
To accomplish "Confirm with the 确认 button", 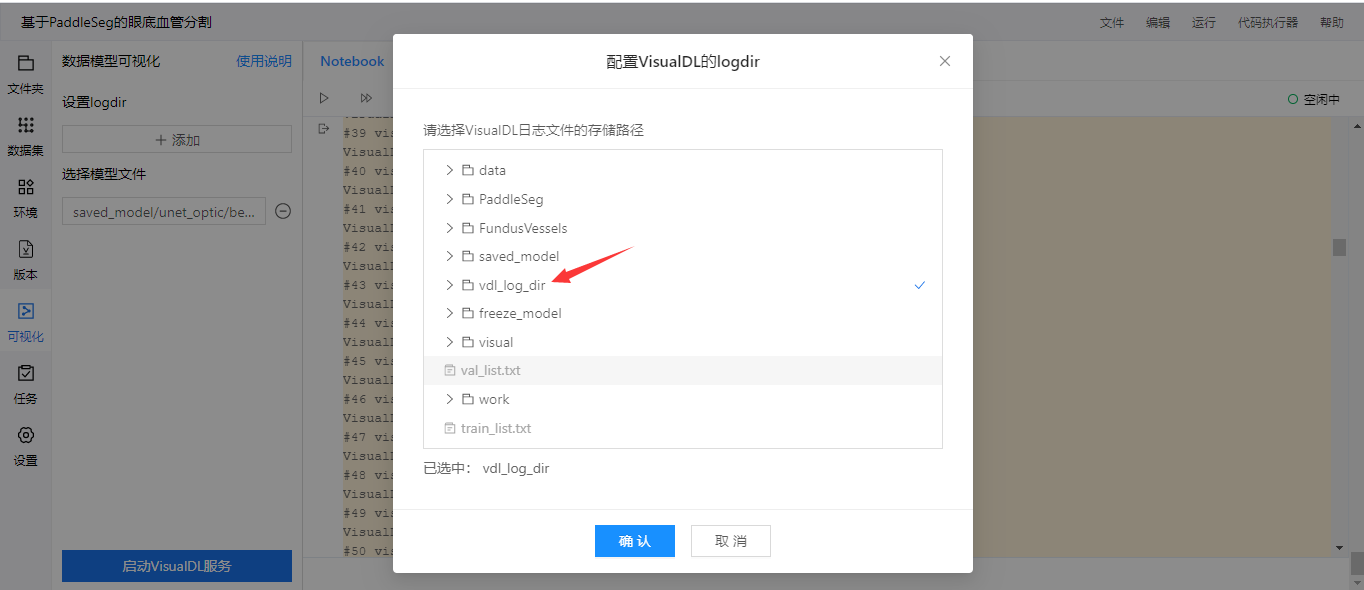I will [x=635, y=541].
